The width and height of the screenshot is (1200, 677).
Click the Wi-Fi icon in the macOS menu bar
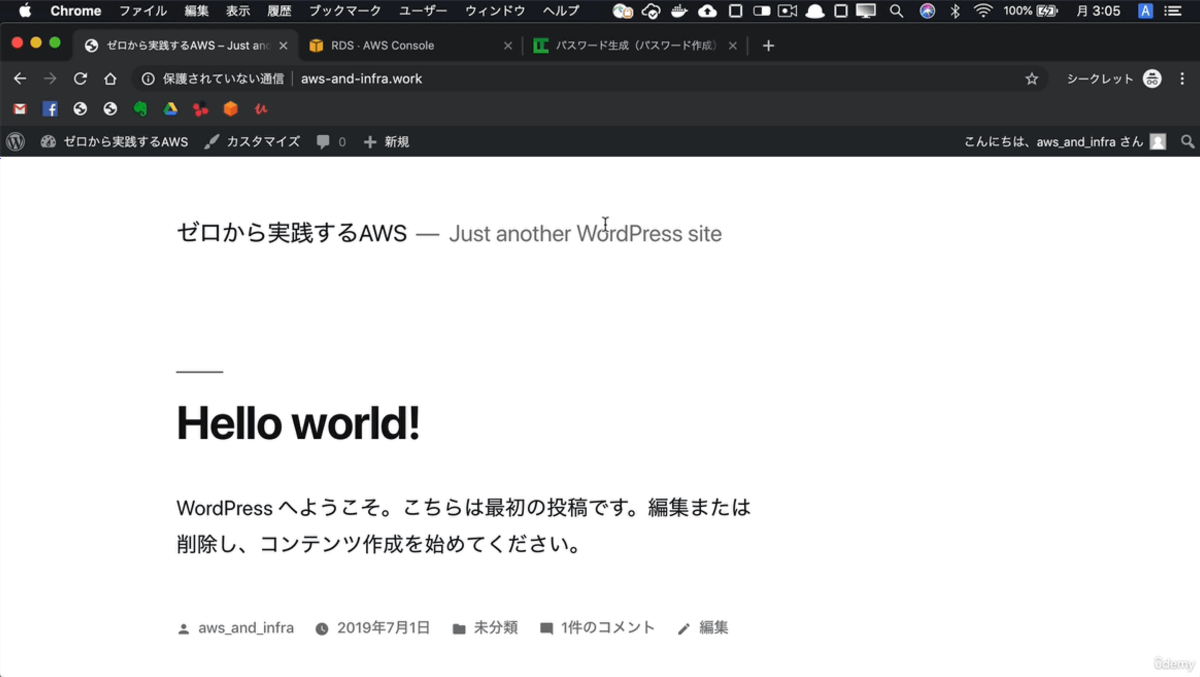983,11
